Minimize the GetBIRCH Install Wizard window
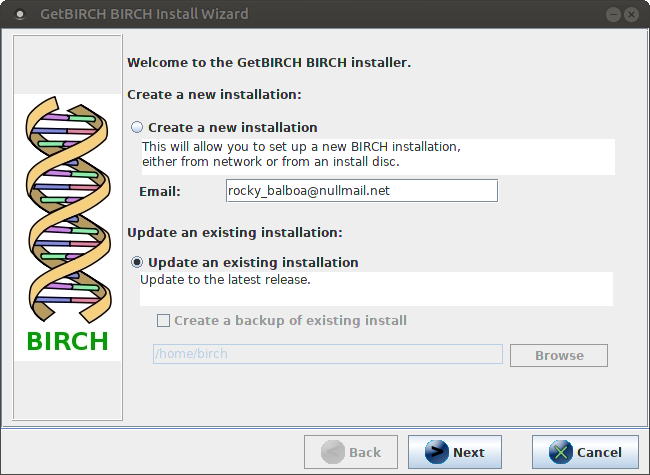 [611, 15]
